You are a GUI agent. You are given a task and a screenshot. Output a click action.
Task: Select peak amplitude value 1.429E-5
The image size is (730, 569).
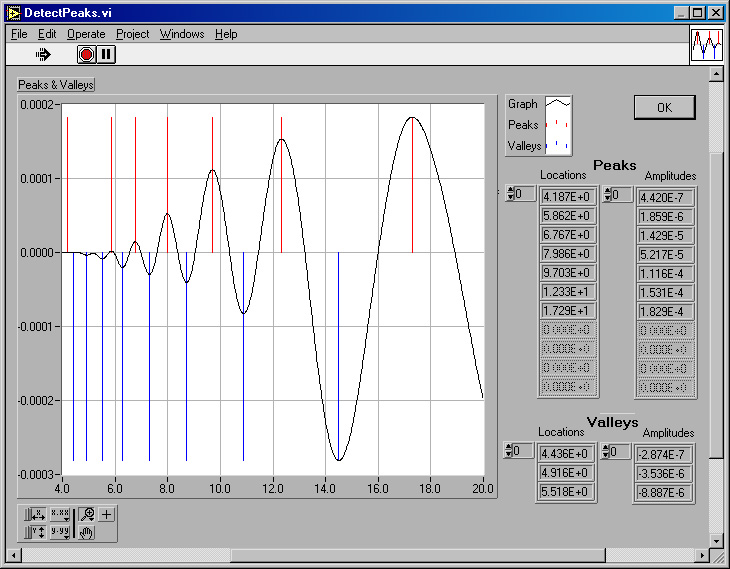pyautogui.click(x=665, y=236)
